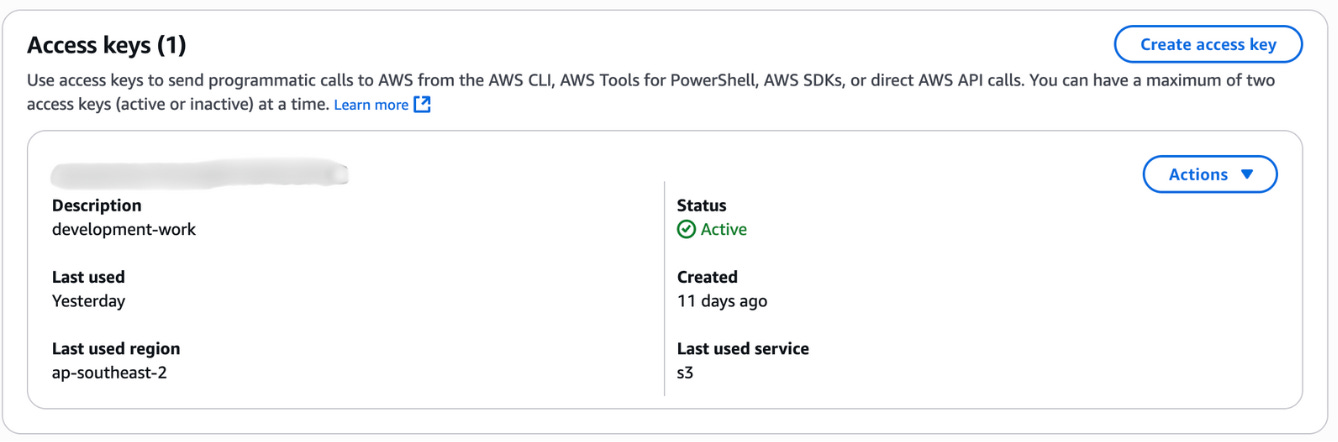The image size is (1338, 442).
Task: Expand the Actions dropdown menu
Action: [1210, 174]
